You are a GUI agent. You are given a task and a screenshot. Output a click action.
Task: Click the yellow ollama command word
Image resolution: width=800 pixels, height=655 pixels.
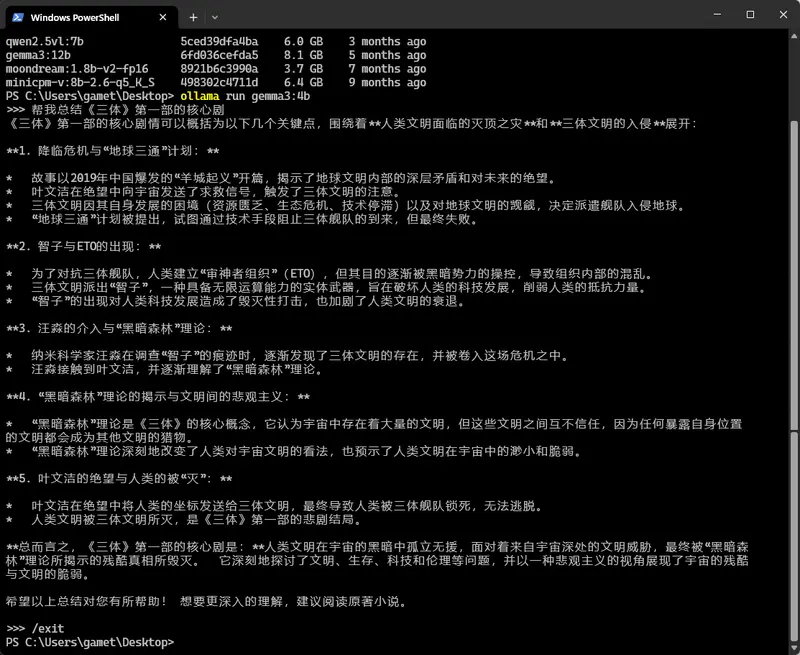(200, 96)
